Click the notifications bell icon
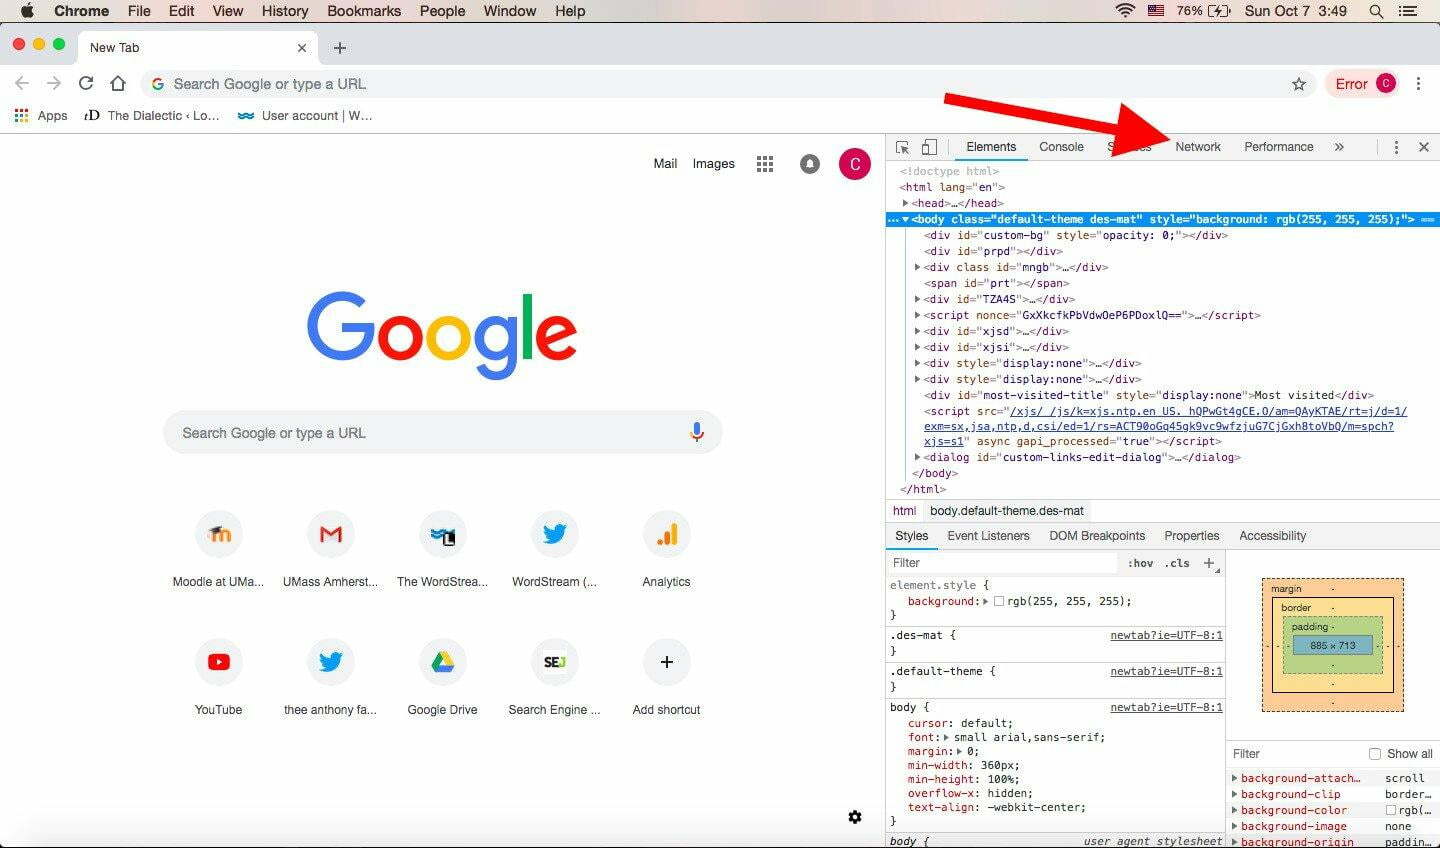Image resolution: width=1440 pixels, height=848 pixels. (x=810, y=163)
